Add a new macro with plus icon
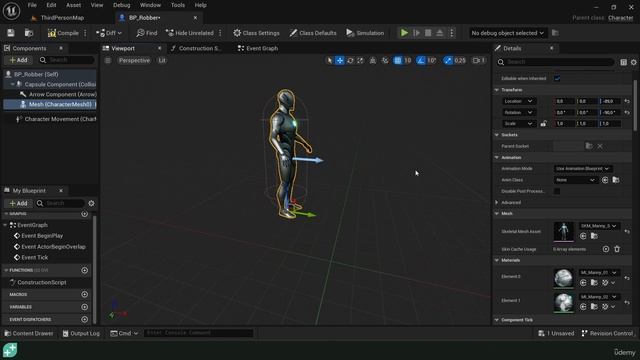The width and height of the screenshot is (640, 360). (84, 294)
